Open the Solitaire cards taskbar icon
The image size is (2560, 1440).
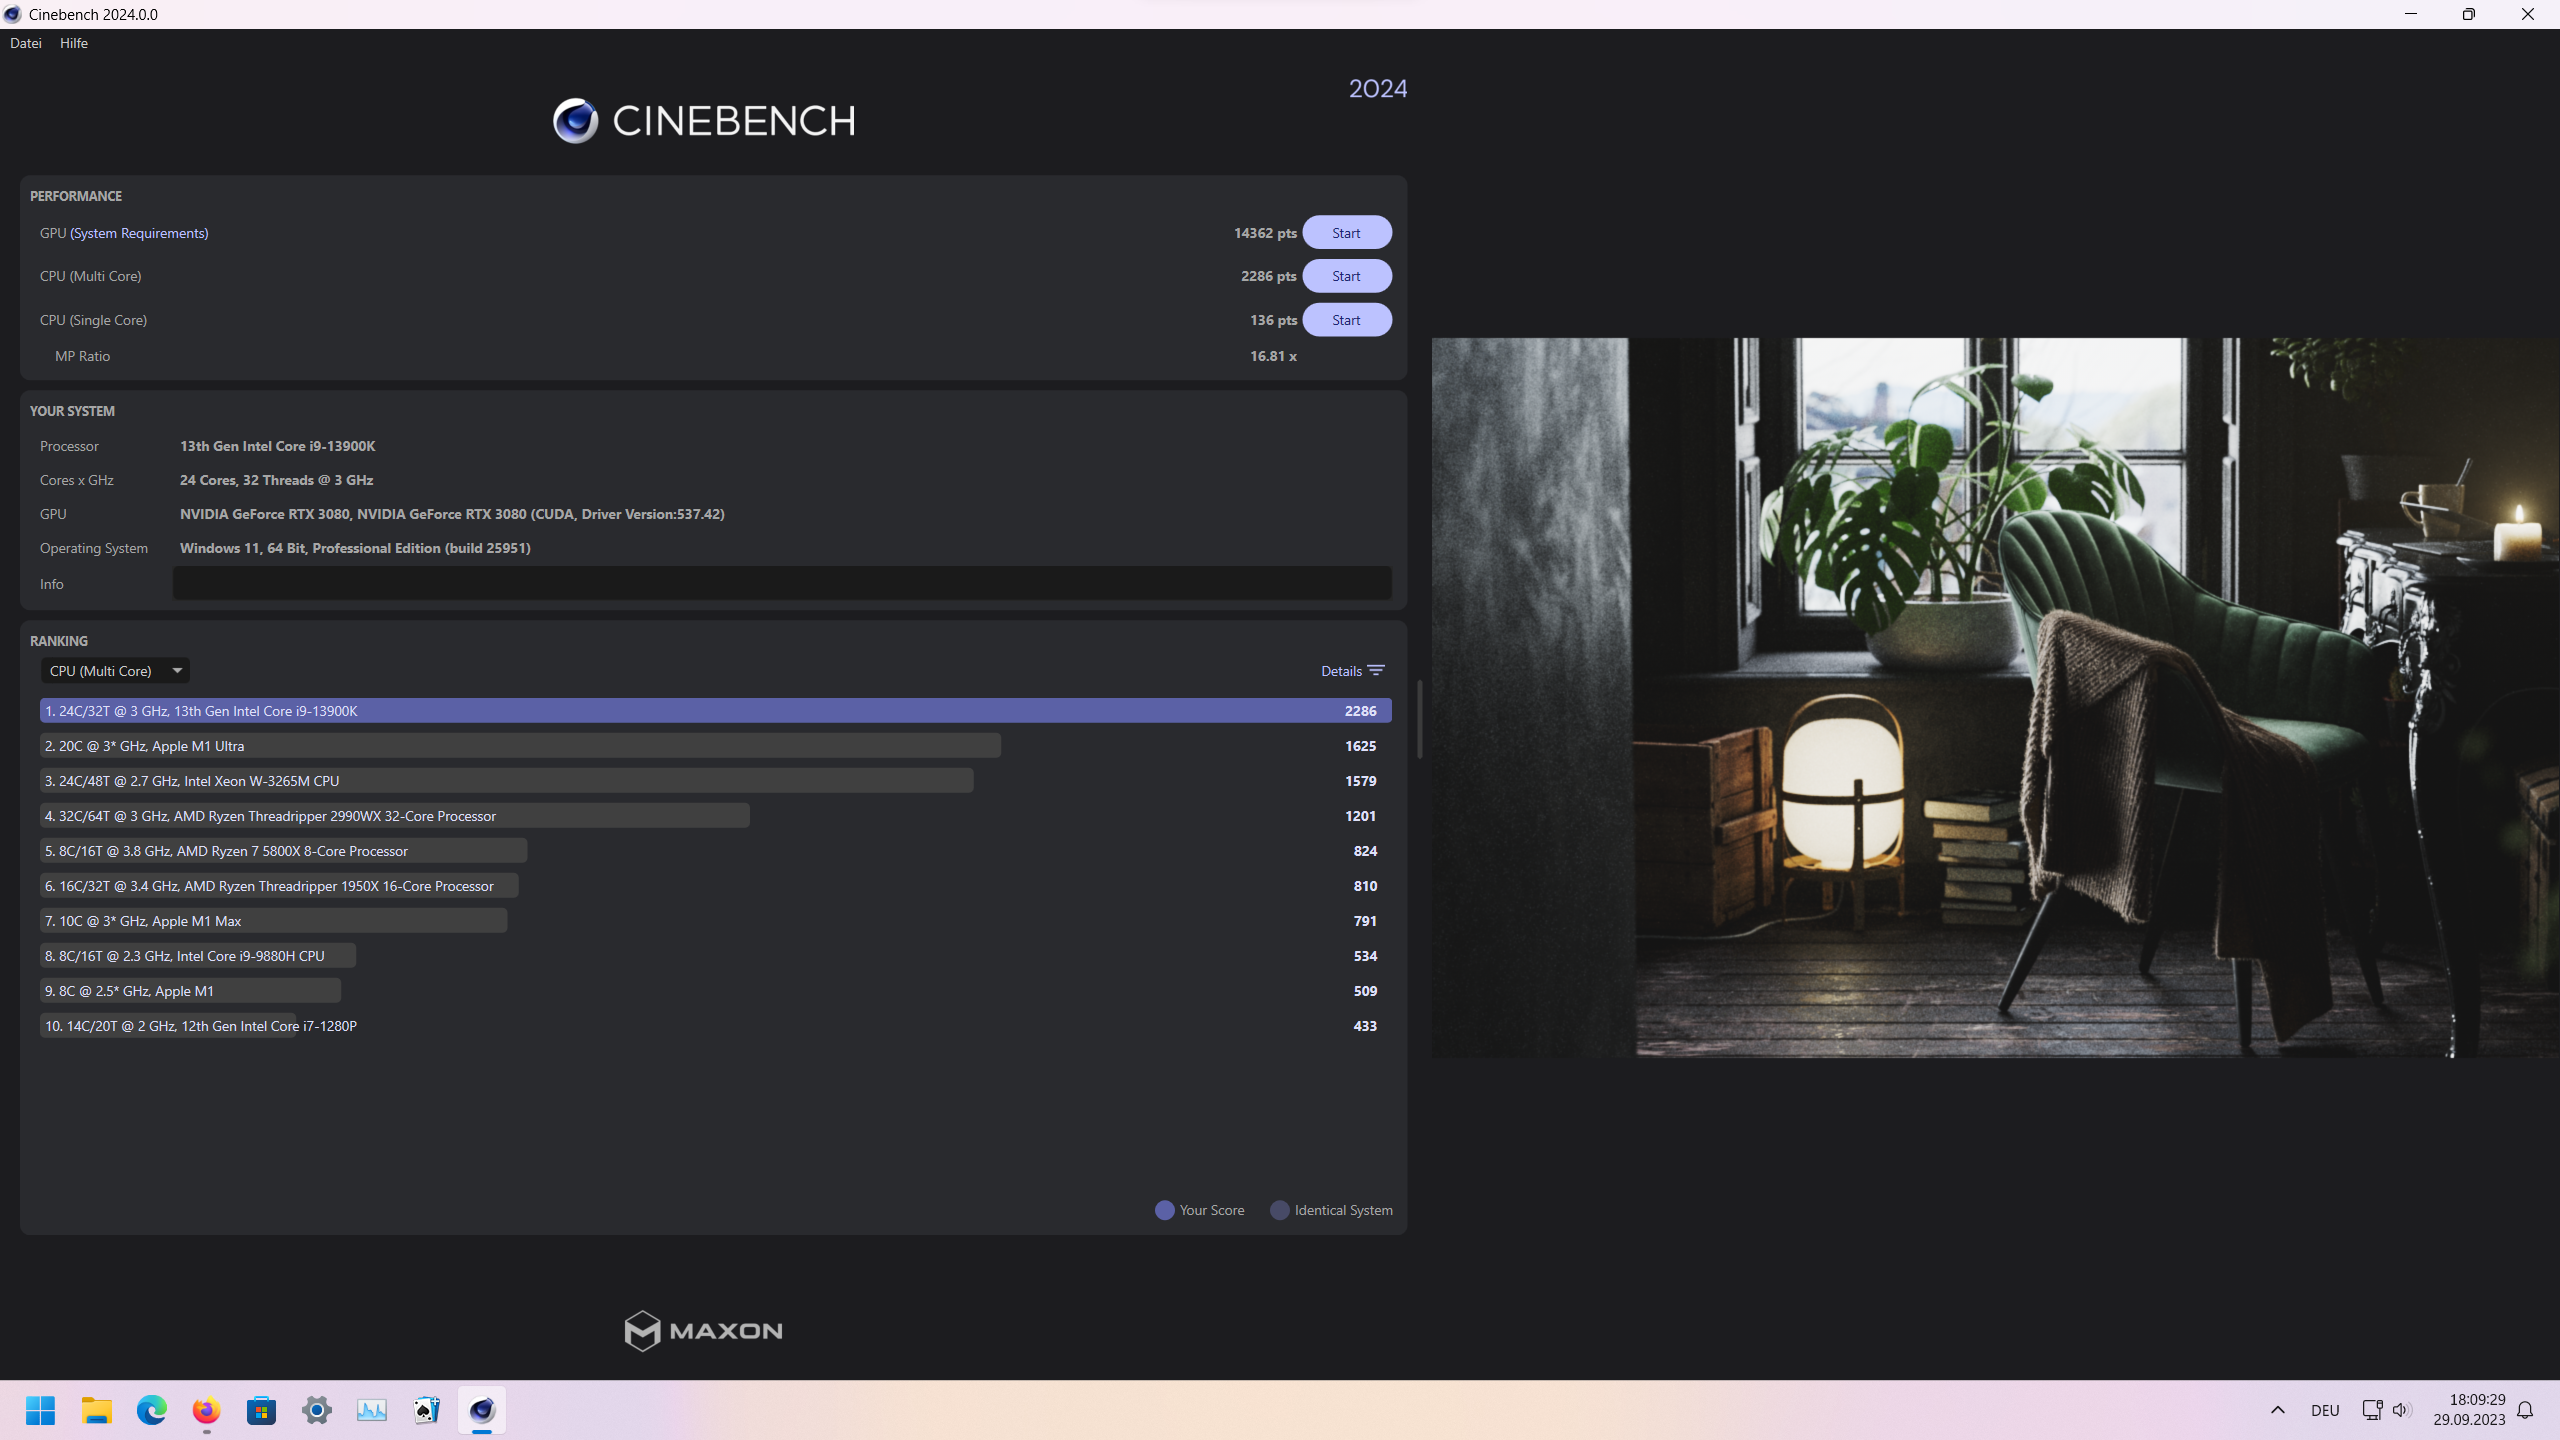point(427,1410)
